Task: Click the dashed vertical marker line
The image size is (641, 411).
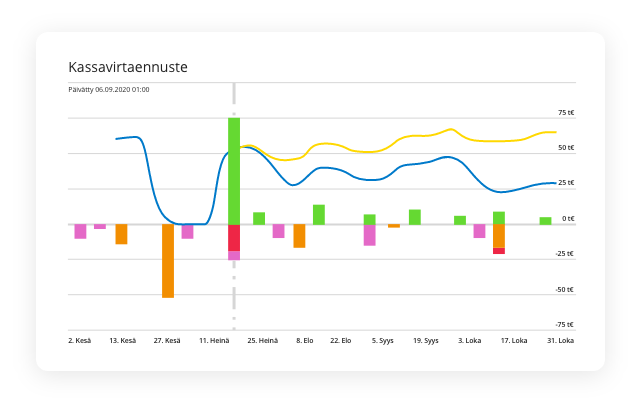Action: pyautogui.click(x=234, y=300)
